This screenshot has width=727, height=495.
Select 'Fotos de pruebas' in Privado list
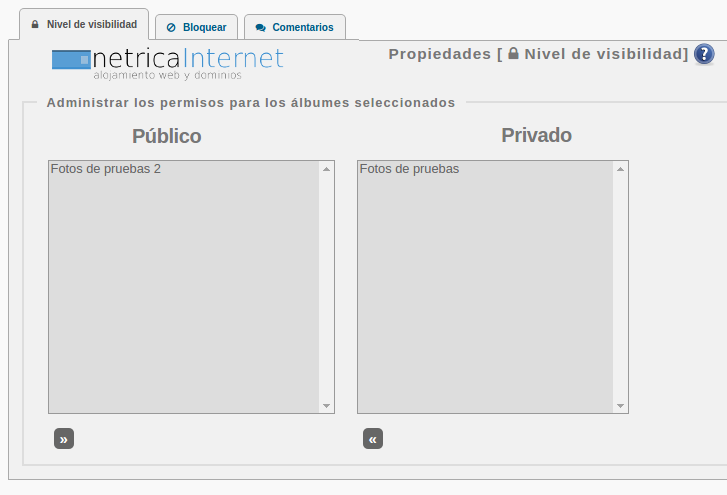485,169
